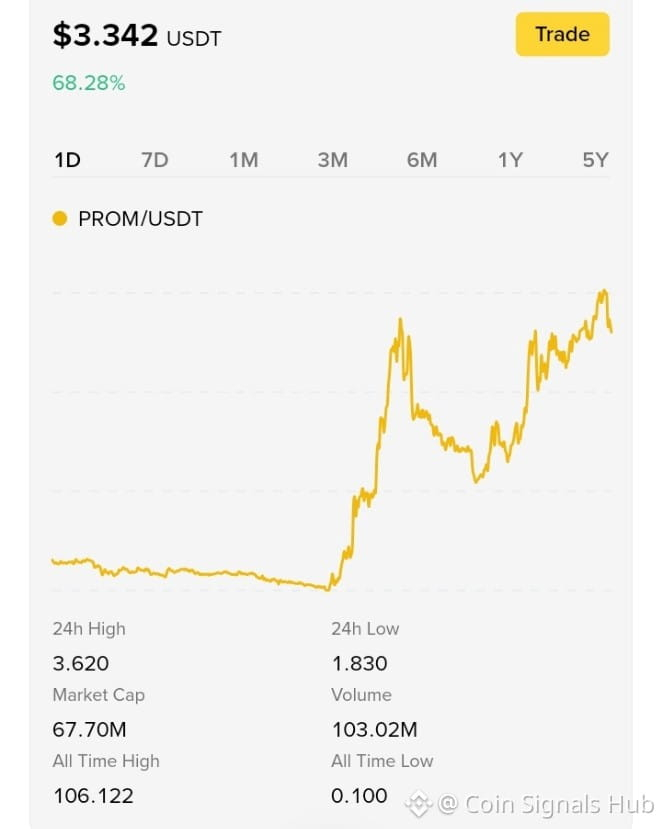
Task: Click the 24h Low value 1.830
Action: point(360,663)
